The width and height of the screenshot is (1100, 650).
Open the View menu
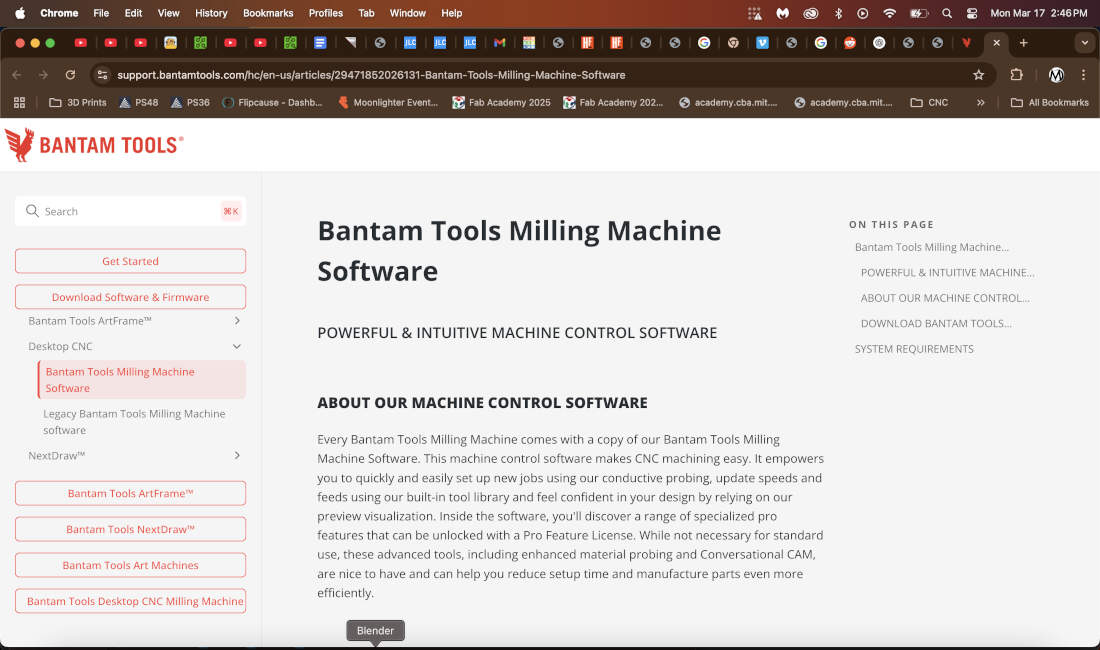(x=168, y=13)
